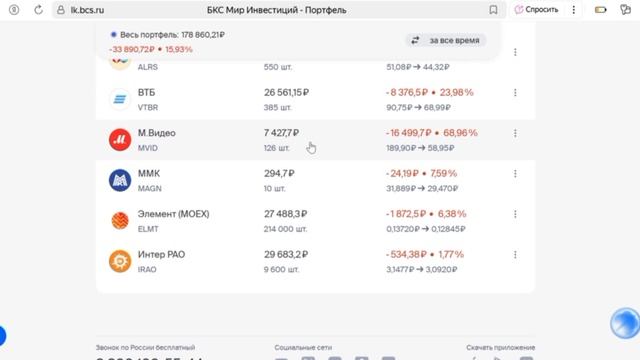Open the three-dot menu for the М.Видео row

(515, 133)
